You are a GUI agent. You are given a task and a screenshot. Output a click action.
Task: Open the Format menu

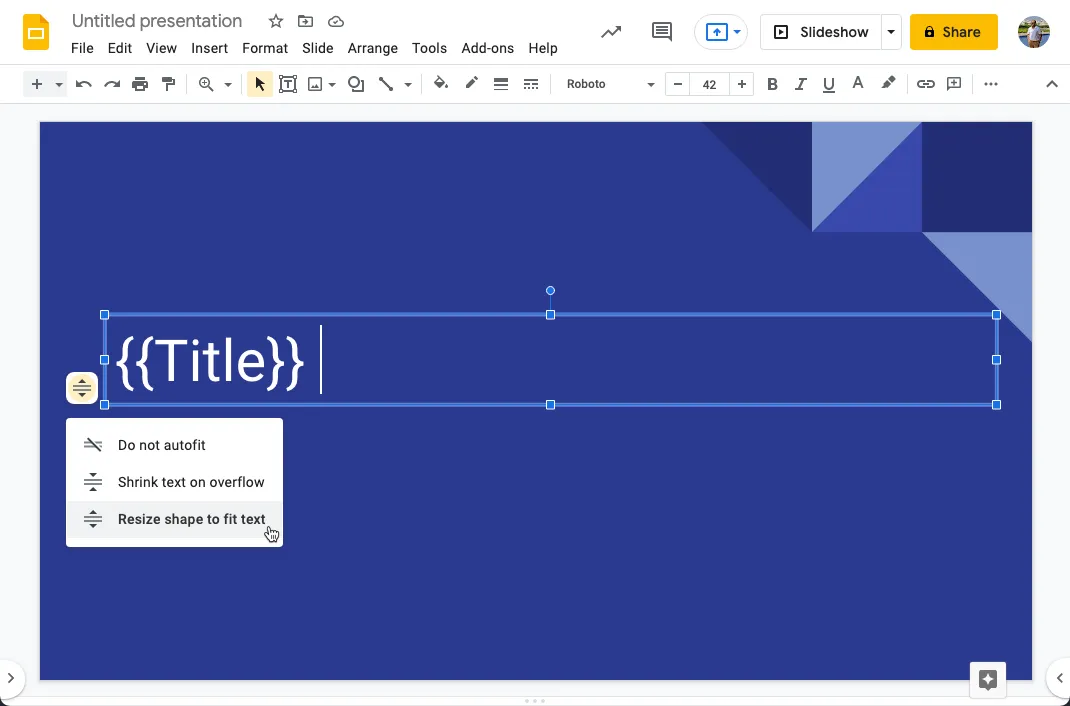point(264,48)
